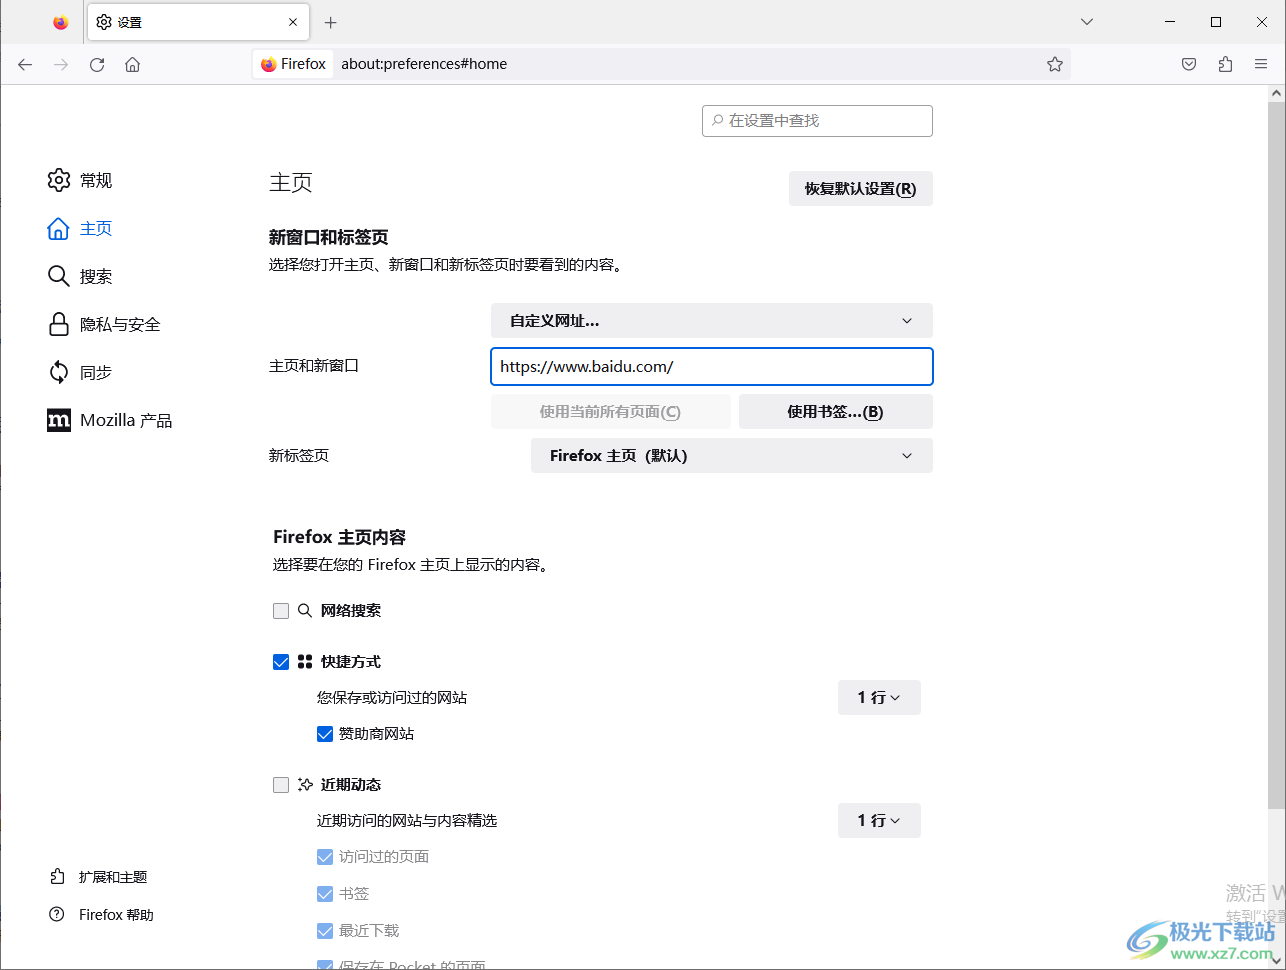Viewport: 1286px width, 970px height.
Task: Open the Firefox application menu
Action: click(1261, 64)
